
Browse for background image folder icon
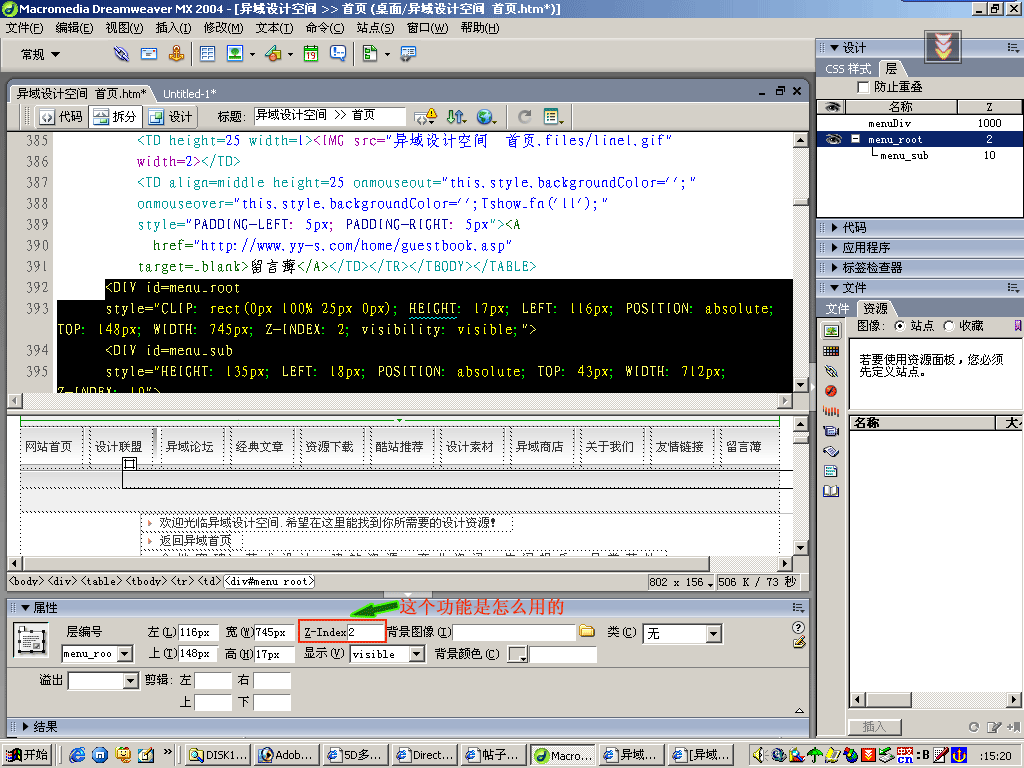point(587,632)
